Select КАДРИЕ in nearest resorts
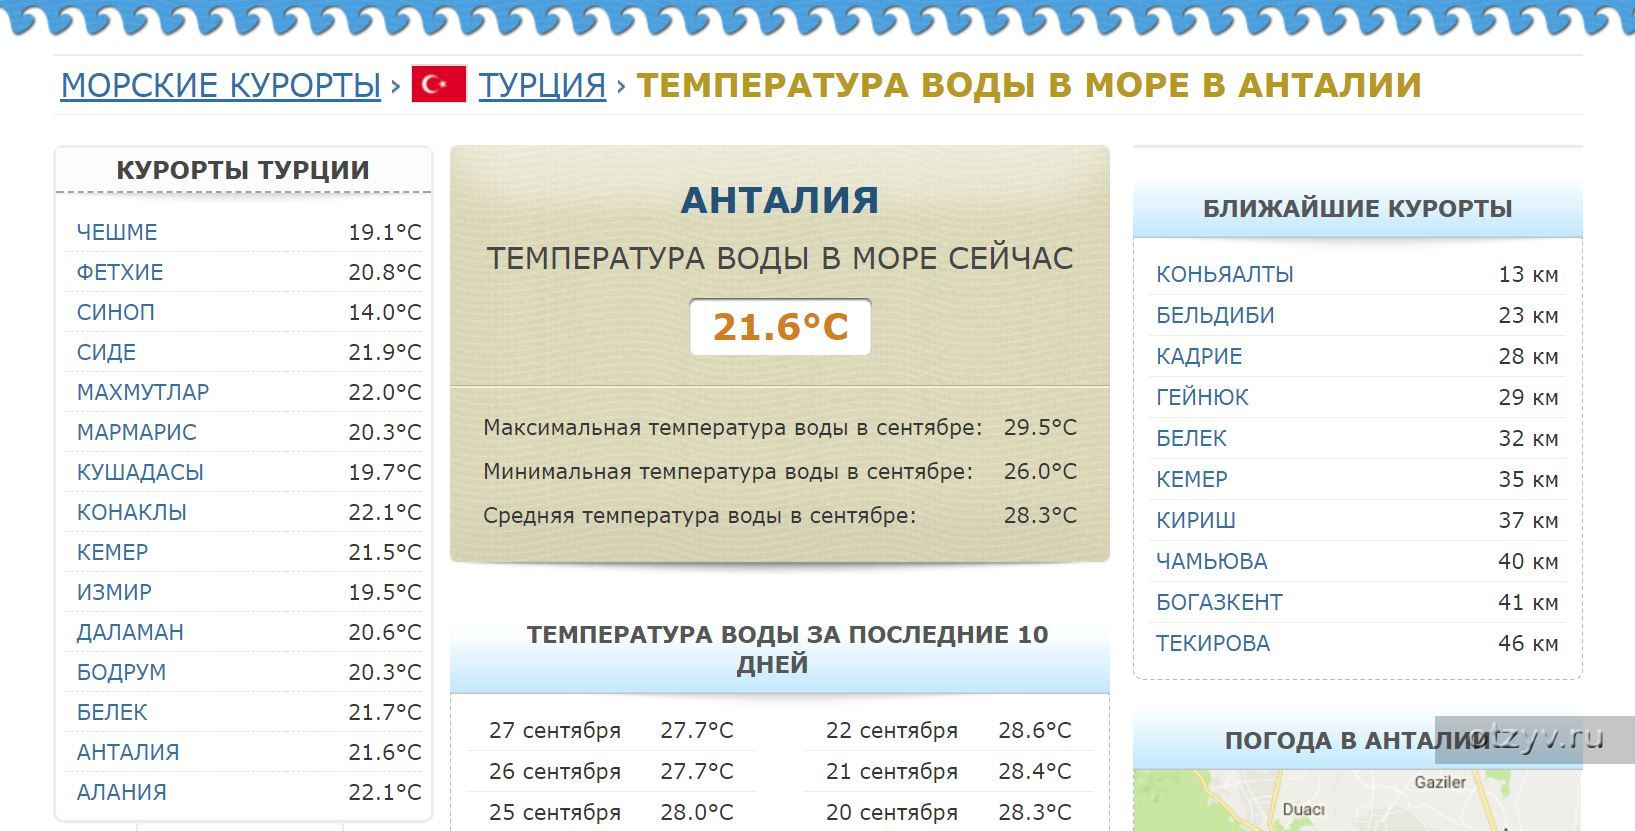Viewport: 1635px width, 831px height. 1199,356
